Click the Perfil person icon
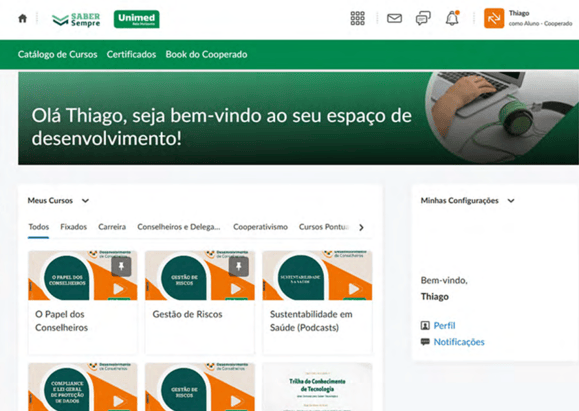The width and height of the screenshot is (579, 411). [425, 325]
